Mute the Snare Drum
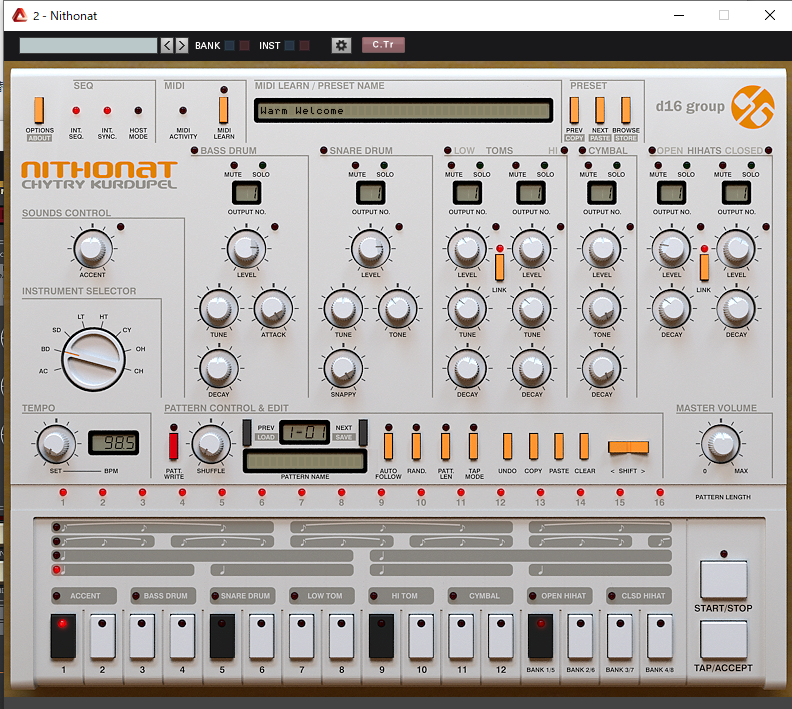792x709 pixels. coord(356,166)
